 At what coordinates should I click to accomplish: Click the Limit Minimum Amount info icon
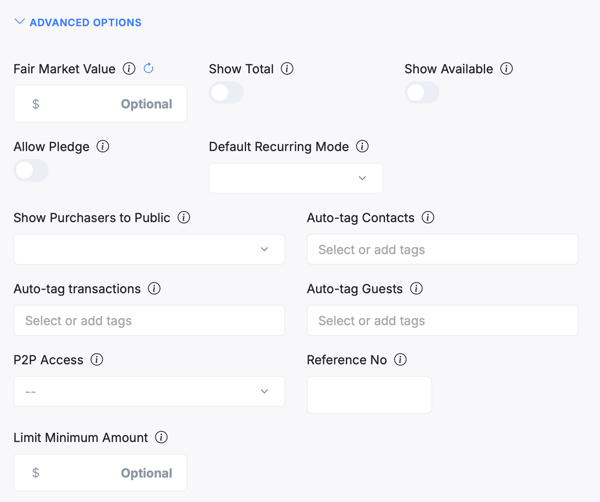coord(161,438)
